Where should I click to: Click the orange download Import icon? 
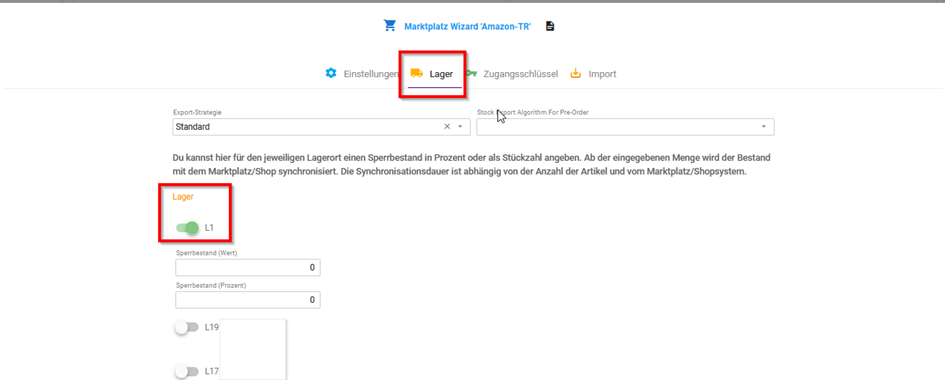point(576,73)
